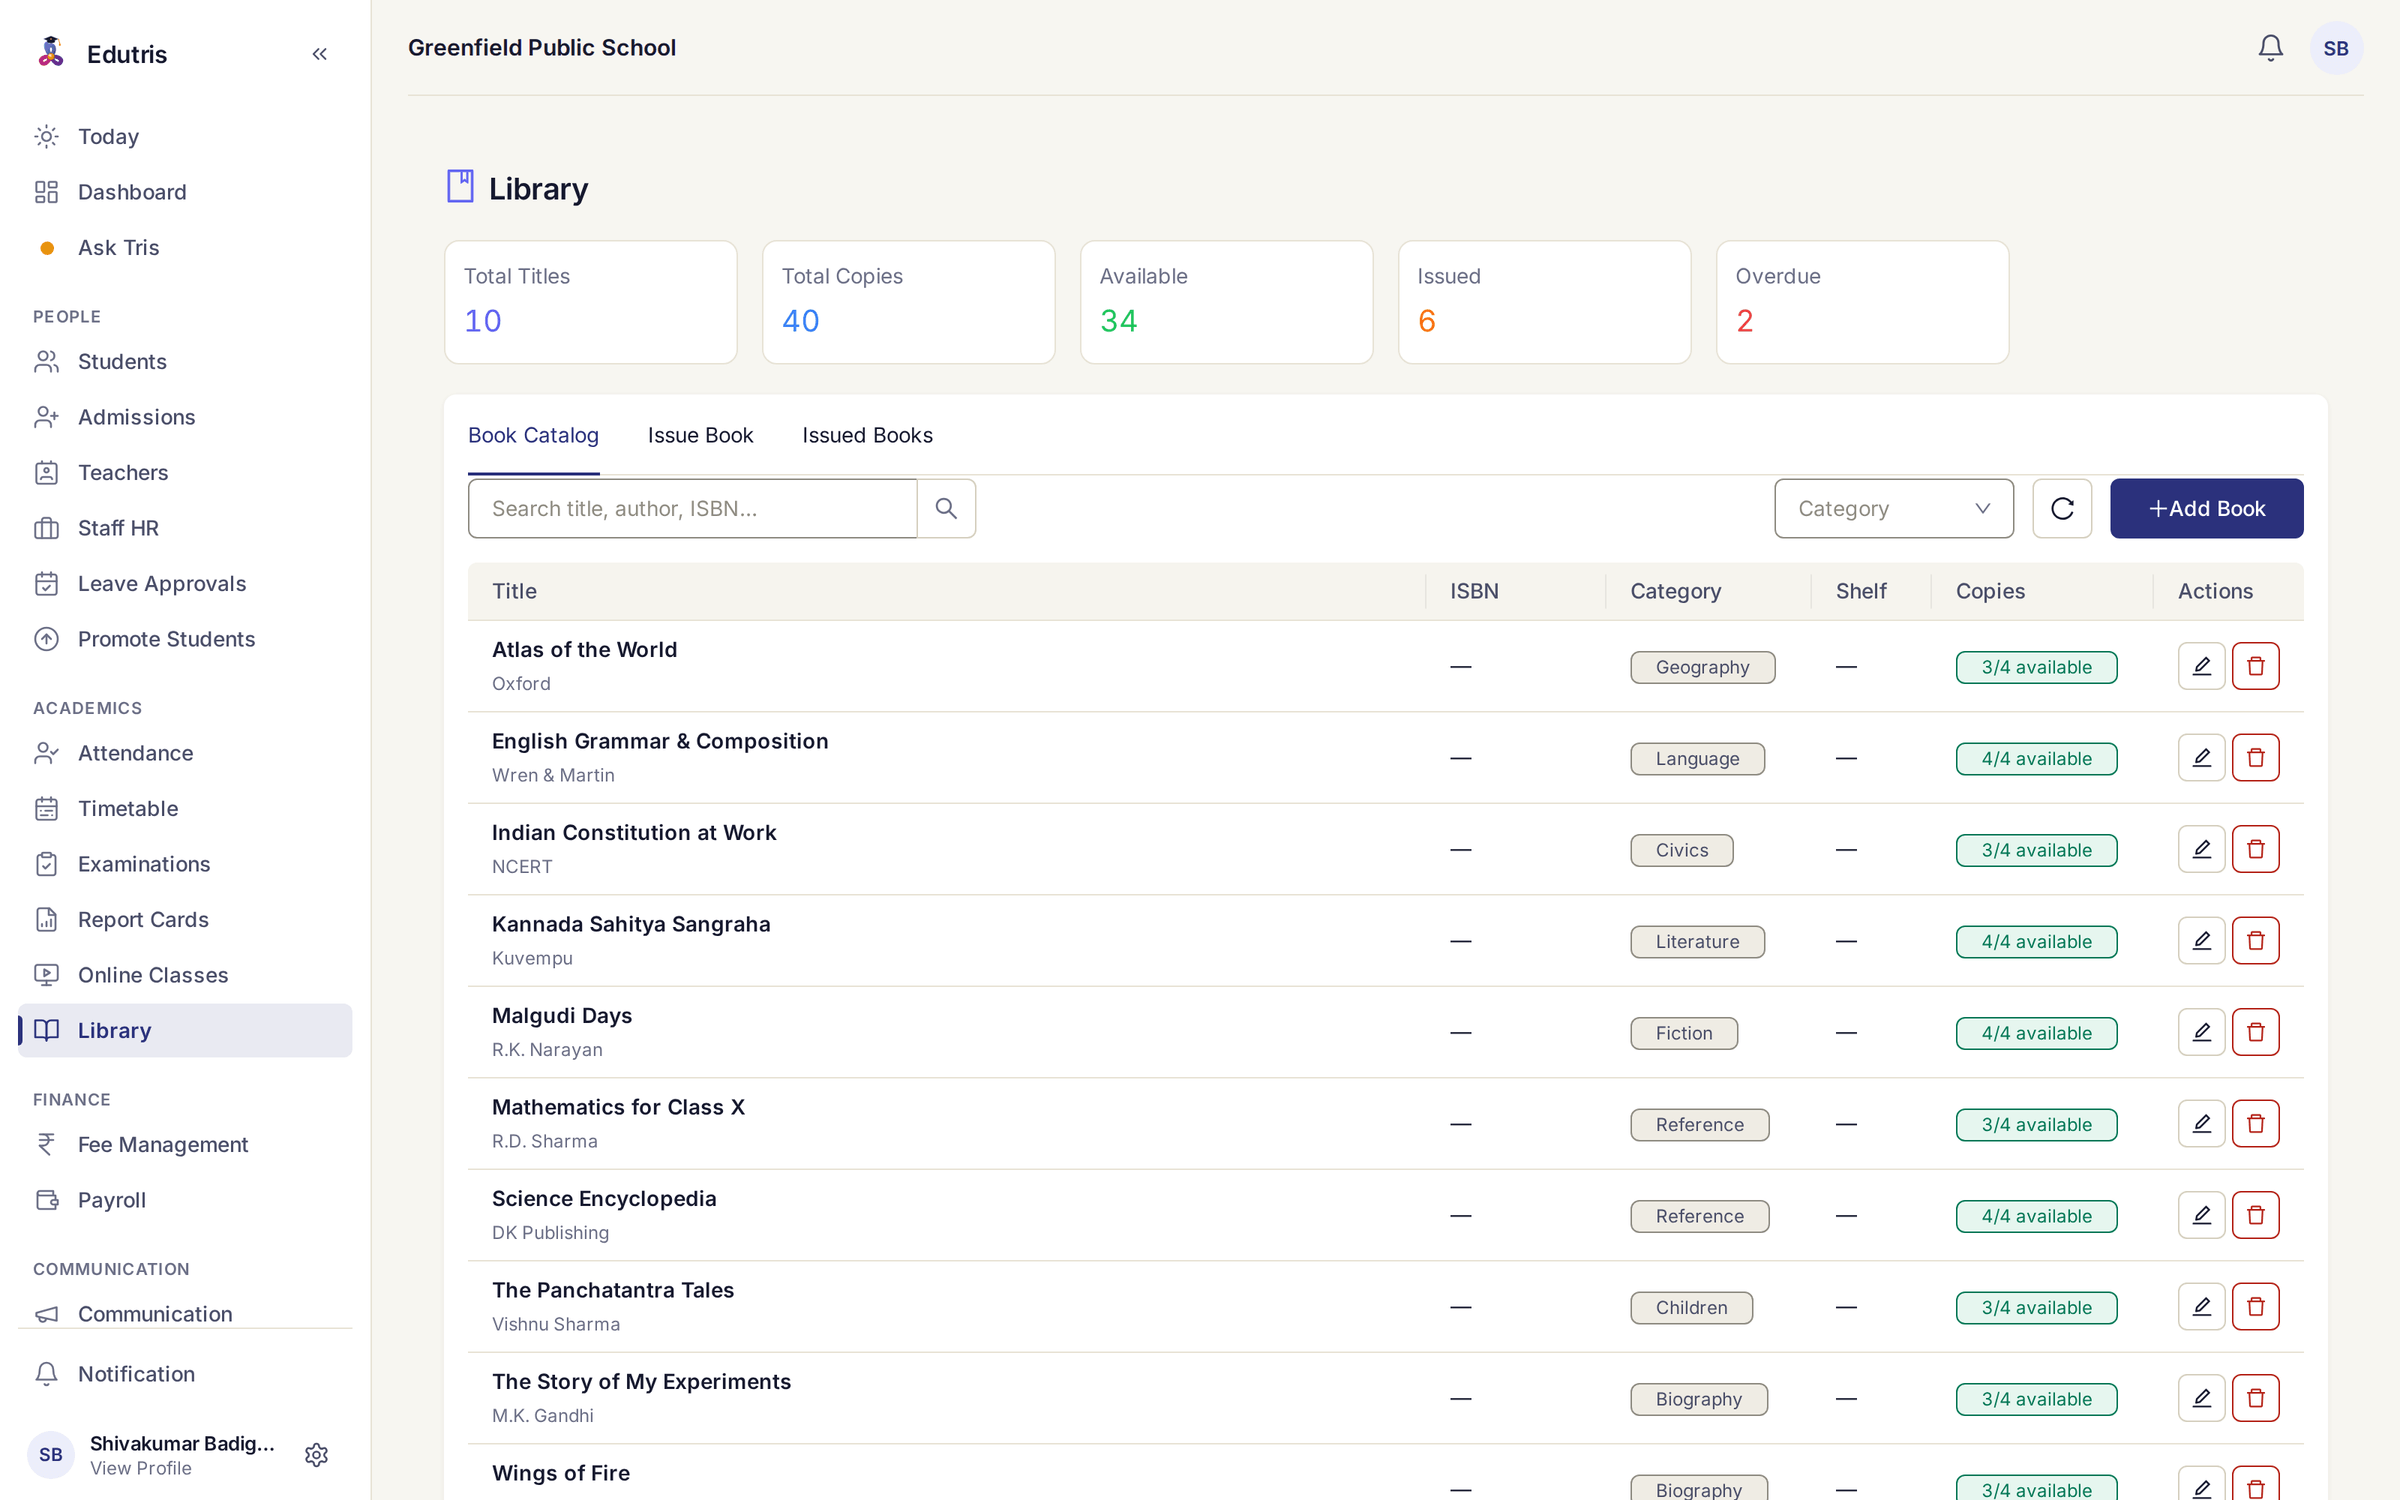Open Teachers section
Viewport: 2400px width, 1500px height.
(185, 472)
